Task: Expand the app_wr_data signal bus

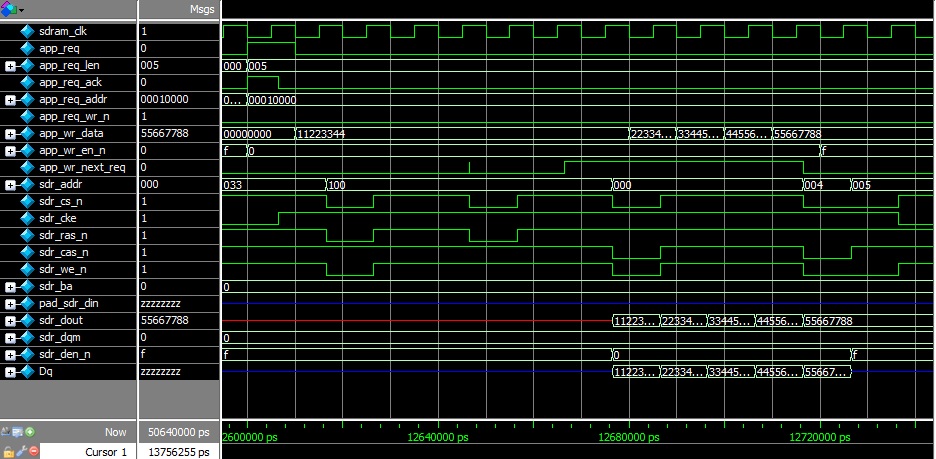Action: [x=10, y=133]
